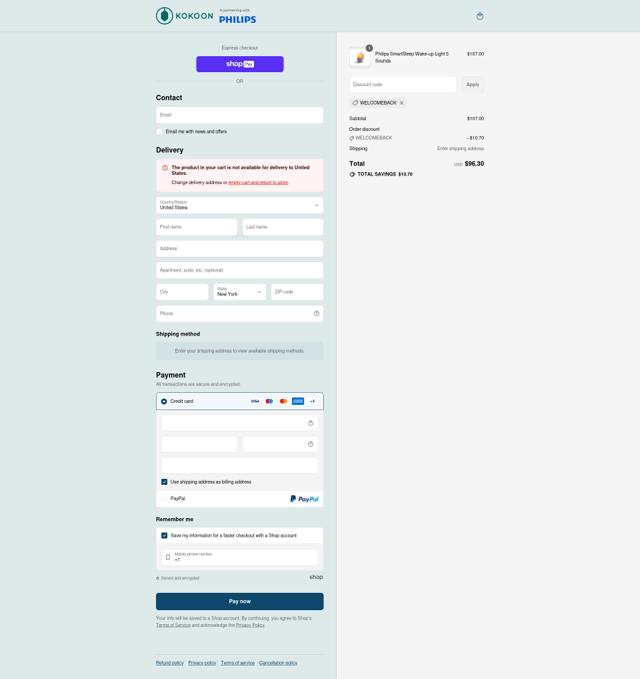Open the Privacy Policy link under Pay now
Image resolution: width=640 pixels, height=679 pixels.
coord(250,625)
